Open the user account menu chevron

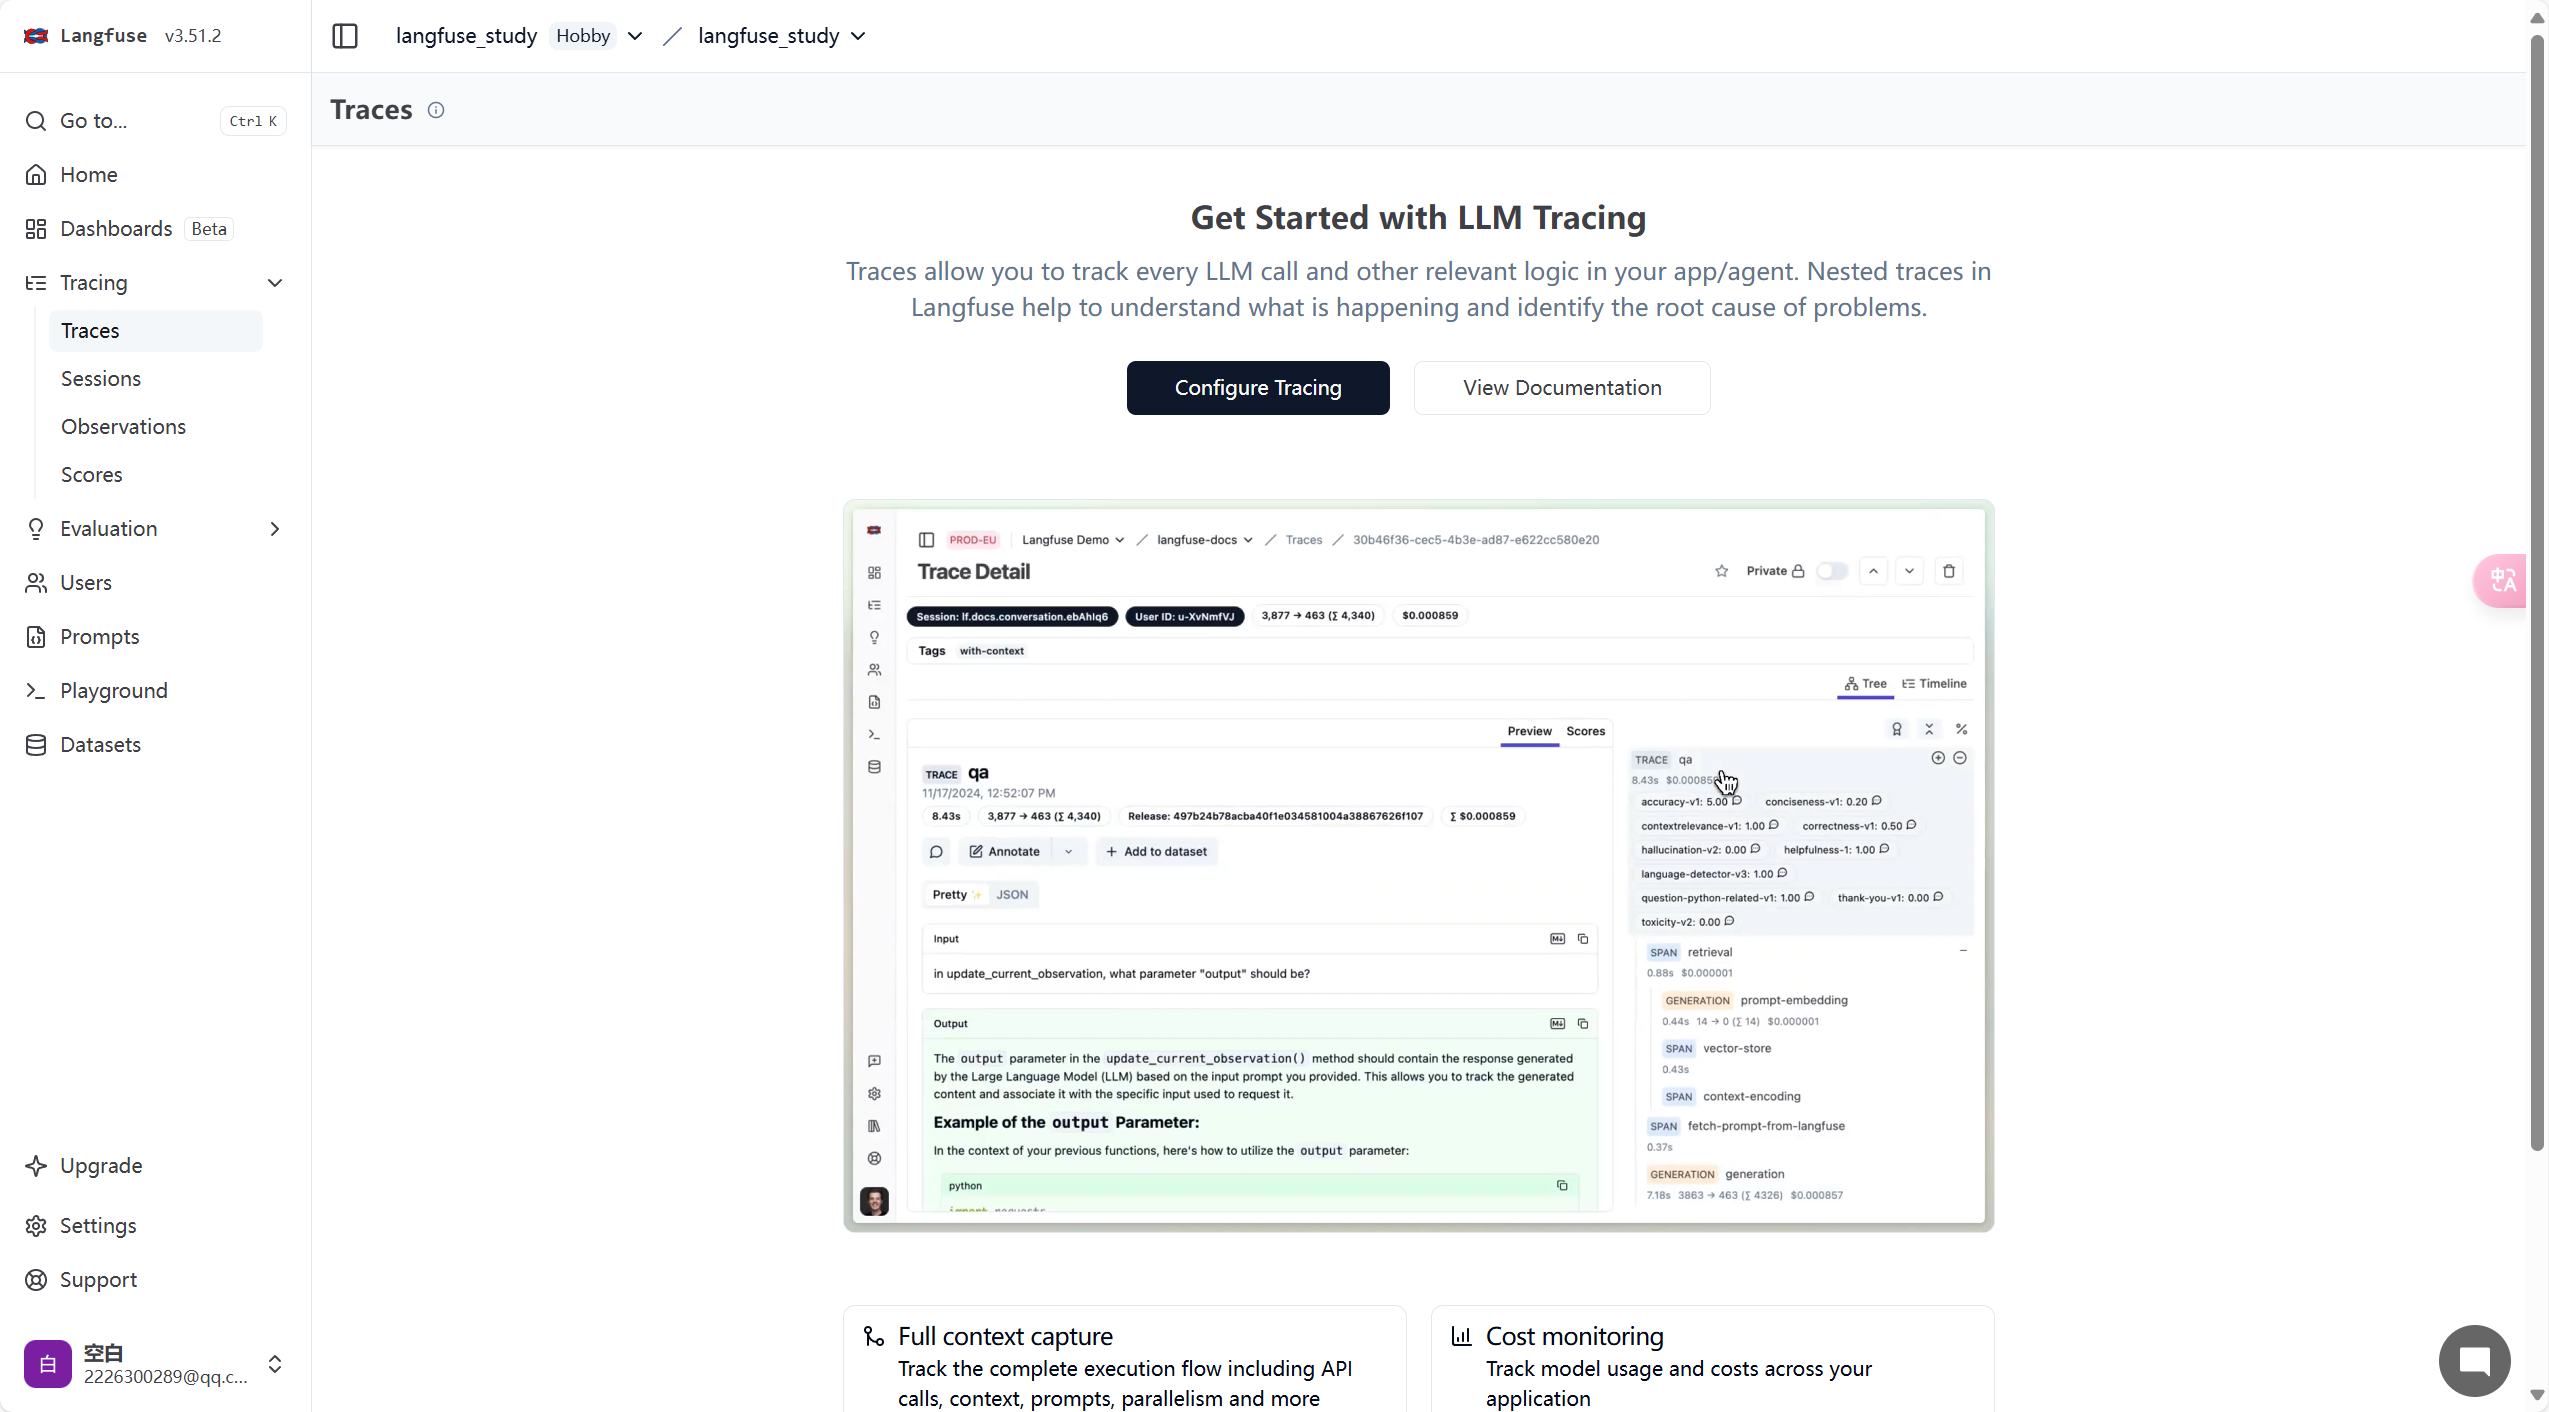(x=275, y=1364)
